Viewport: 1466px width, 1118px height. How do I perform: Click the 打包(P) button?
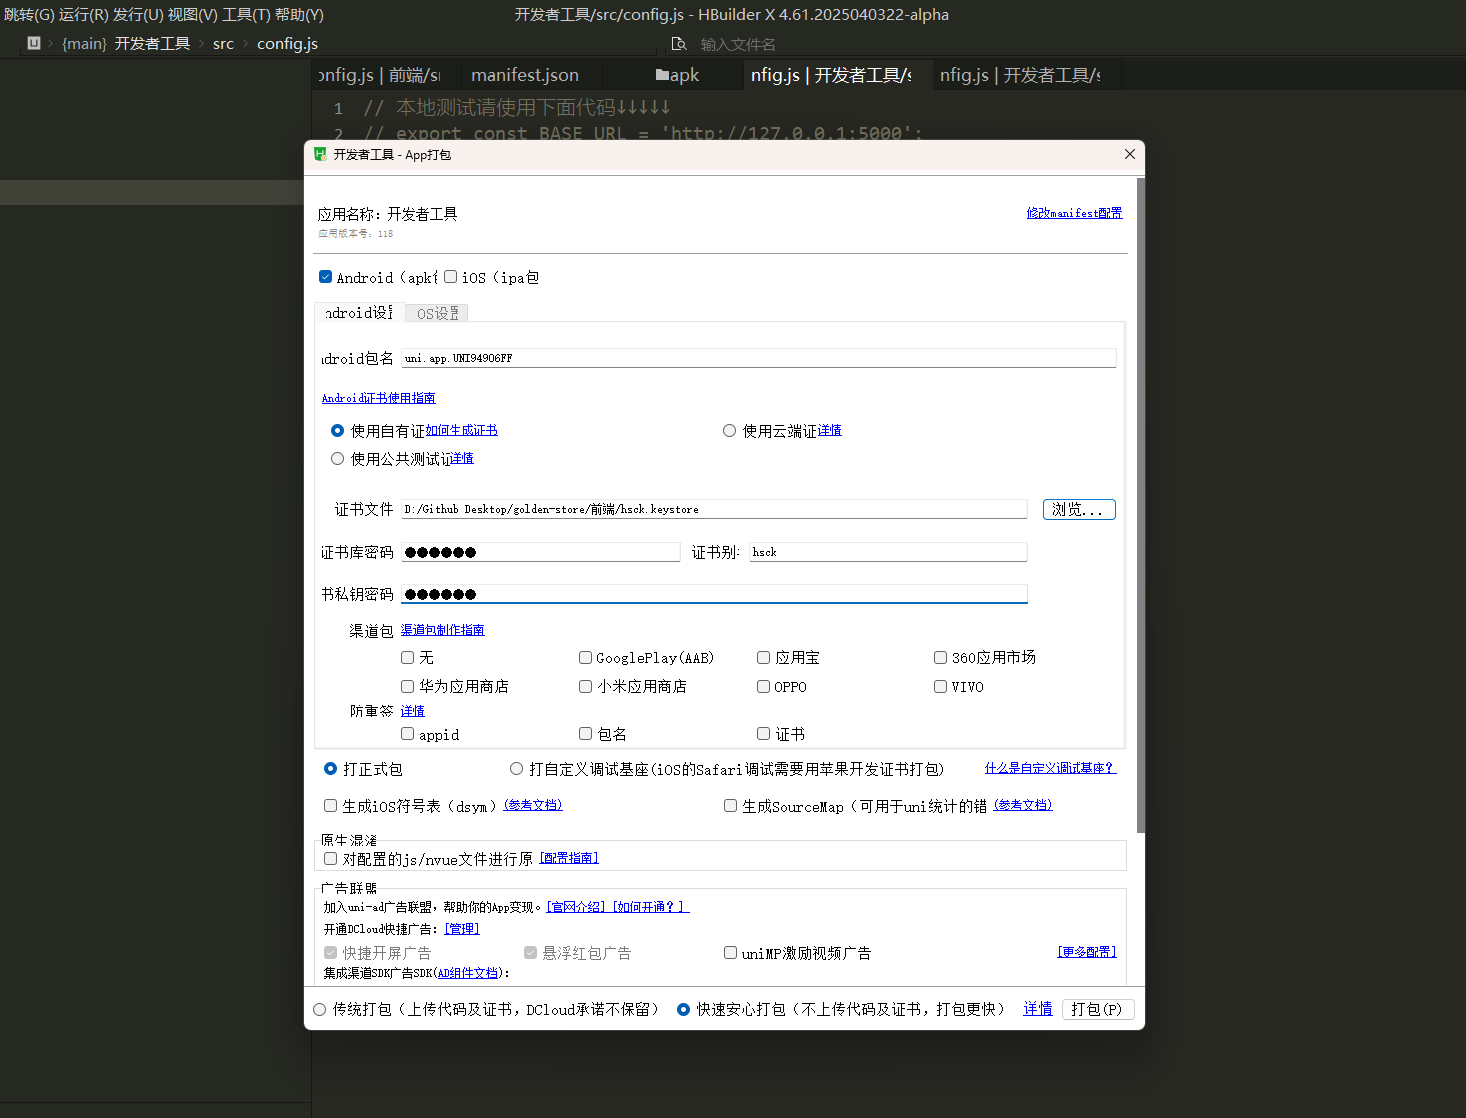coord(1097,1009)
